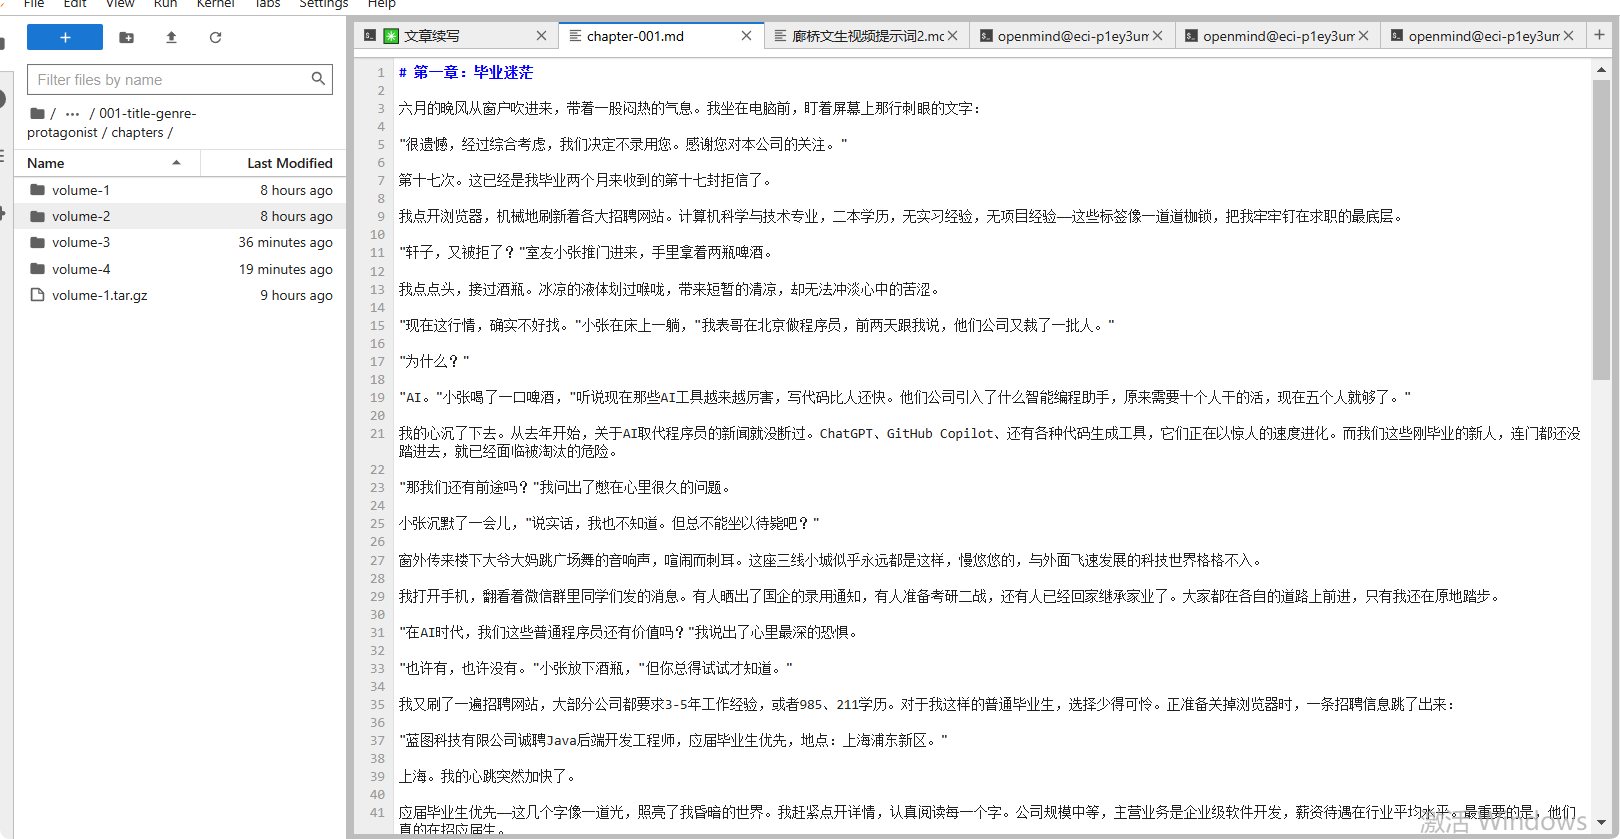Expand the collapsed breadcrumb ellipsis

coord(72,114)
